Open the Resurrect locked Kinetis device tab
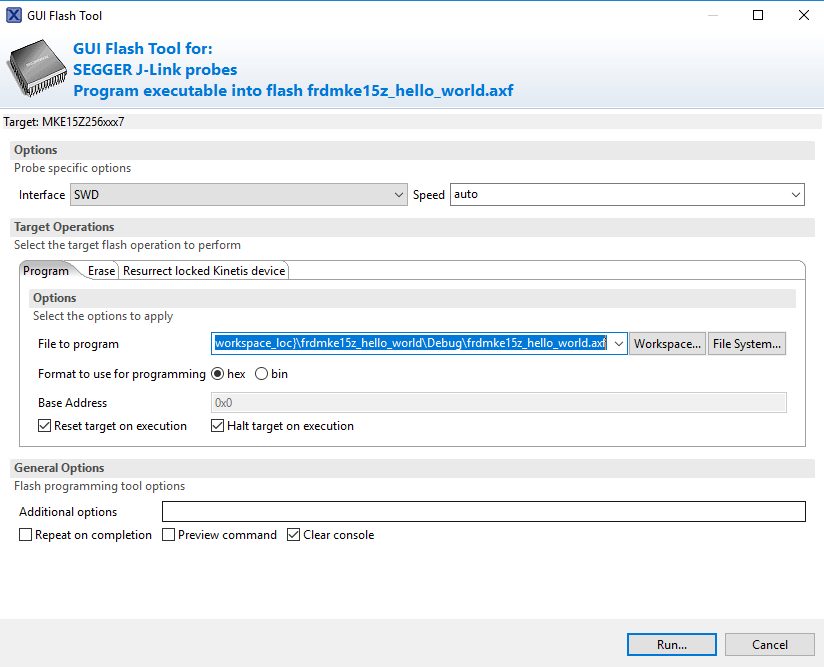The width and height of the screenshot is (824, 667). pos(204,271)
